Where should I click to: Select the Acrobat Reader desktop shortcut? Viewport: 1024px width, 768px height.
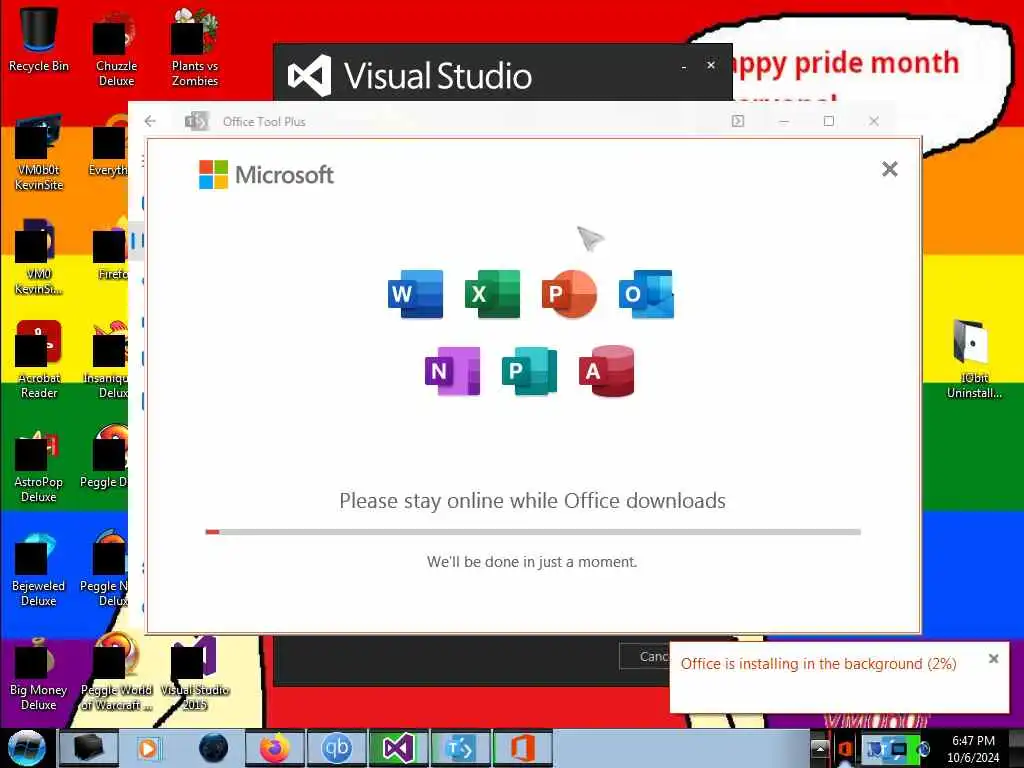click(39, 360)
